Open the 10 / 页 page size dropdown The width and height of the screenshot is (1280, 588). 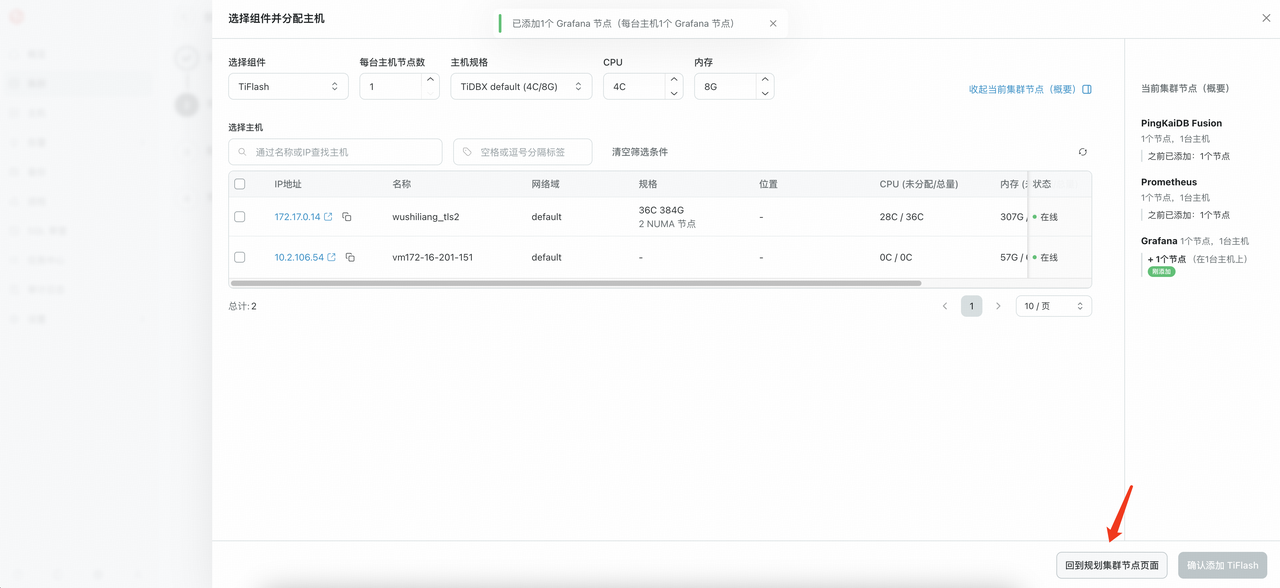[x=1053, y=306]
